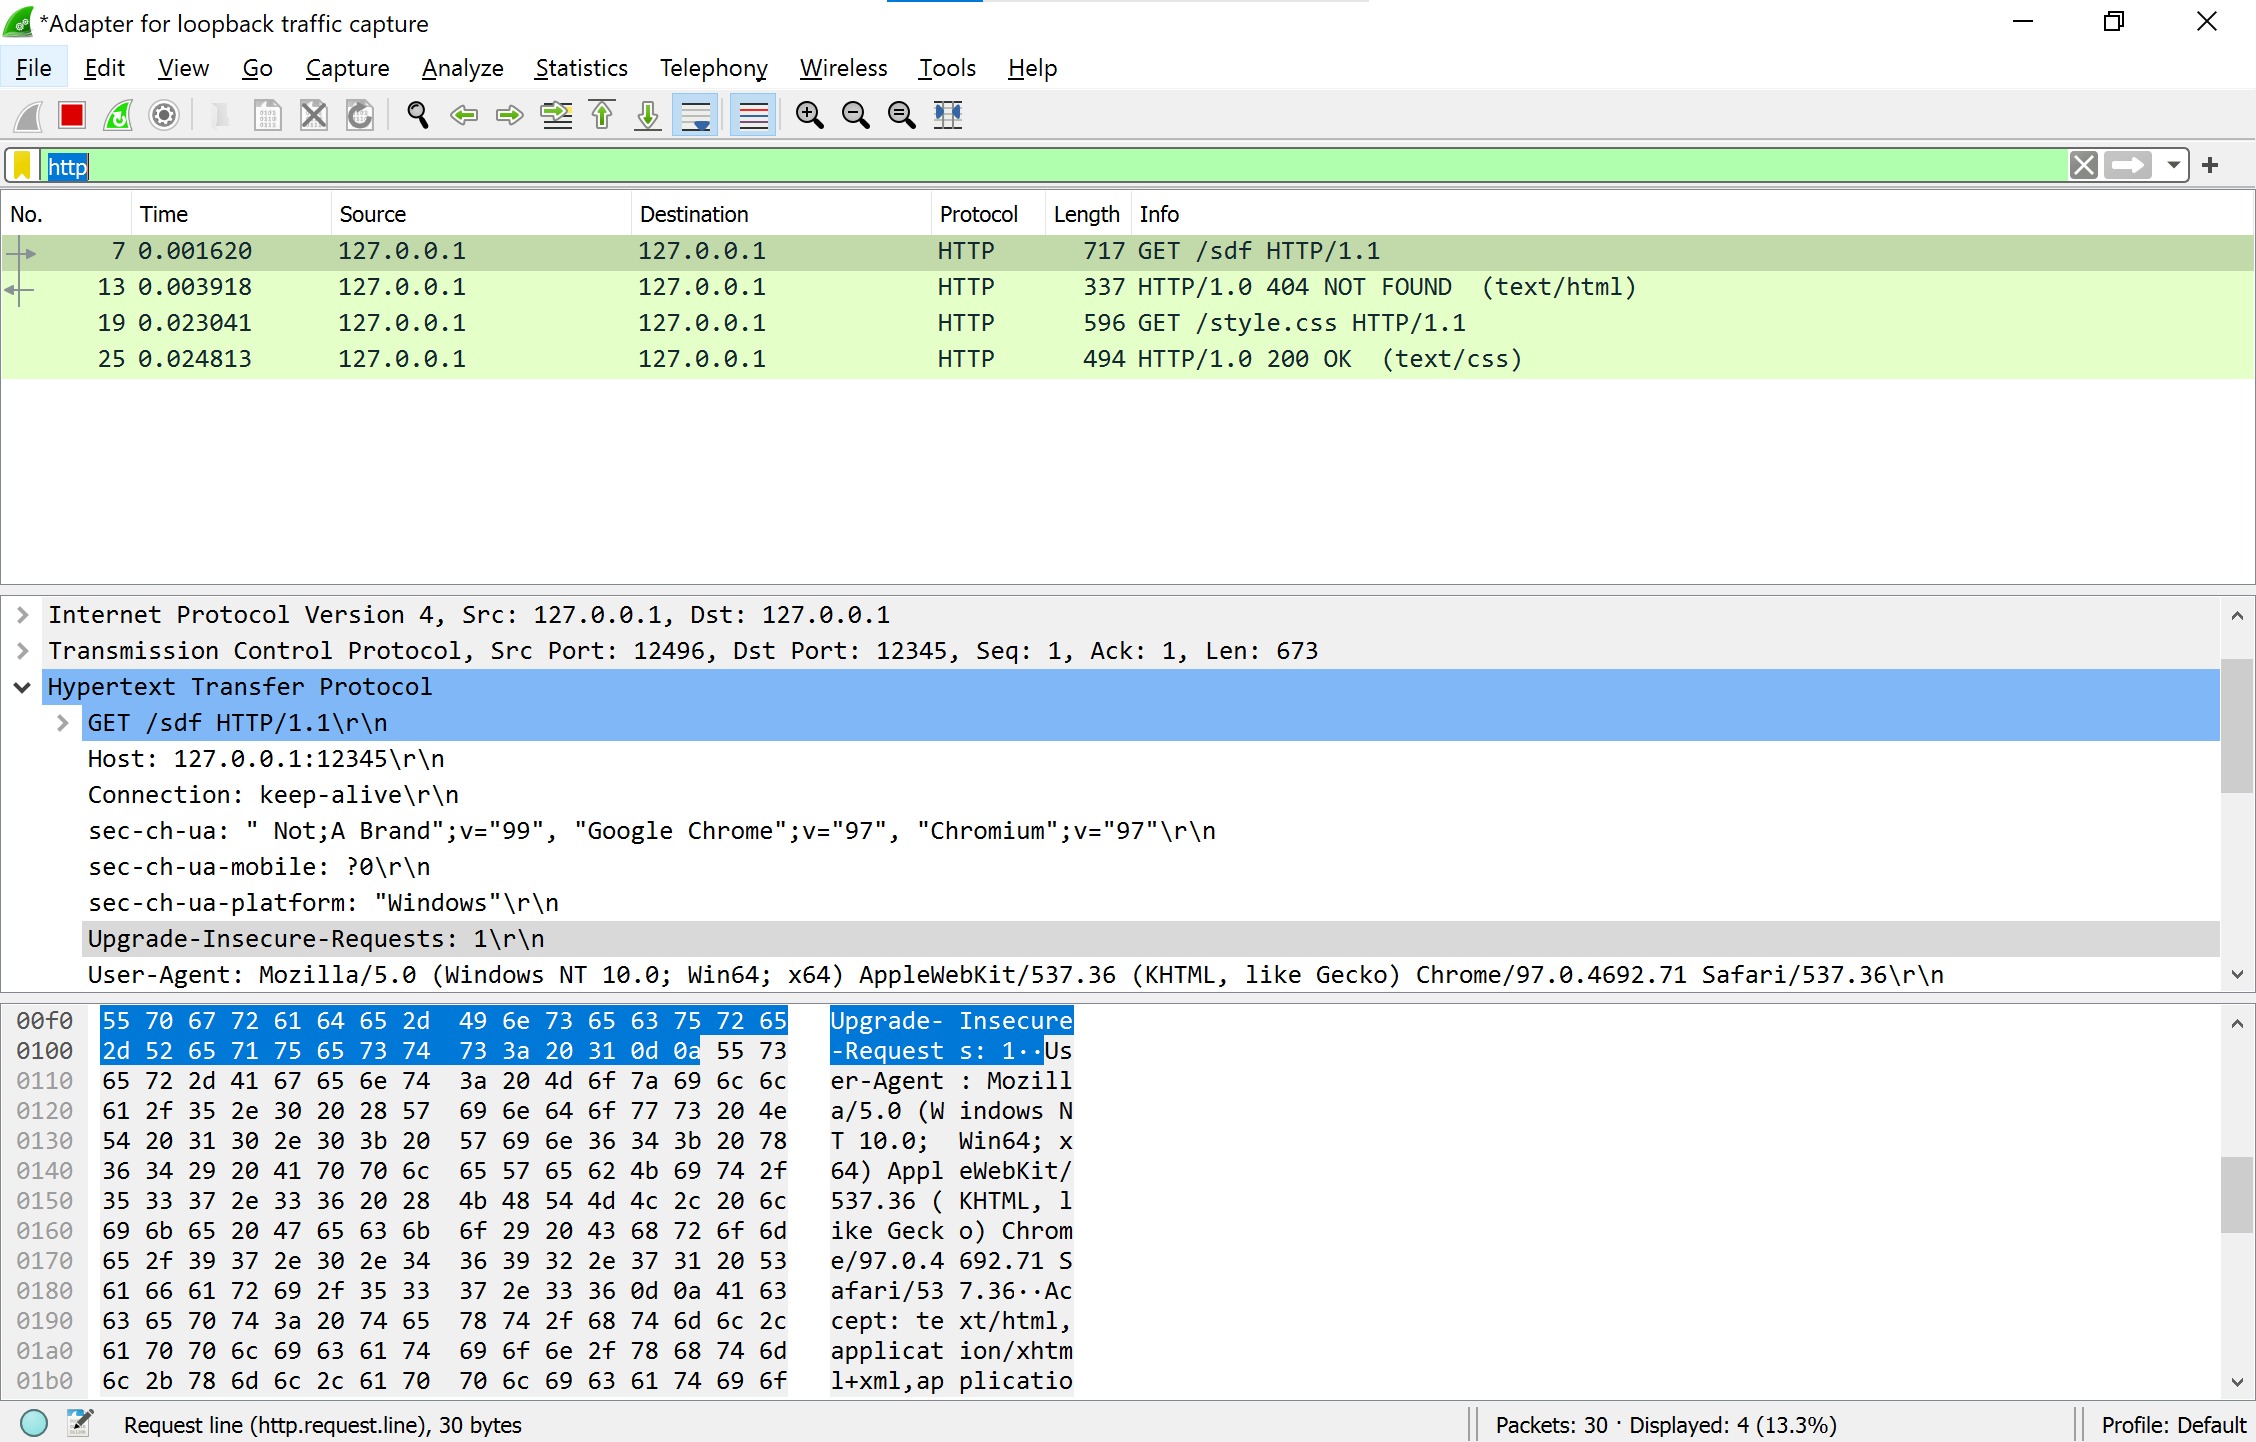Add a new filter button with plus
Screen dimensions: 2256x1442
[x=2210, y=165]
